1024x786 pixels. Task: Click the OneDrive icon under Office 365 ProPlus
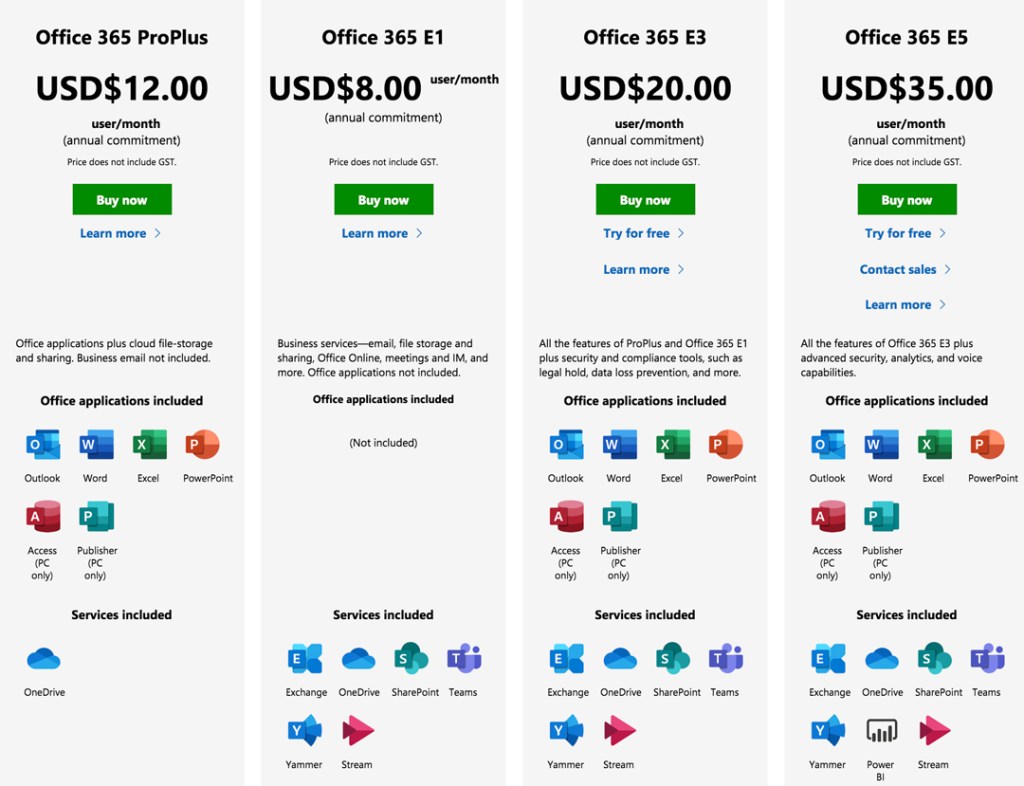(44, 659)
